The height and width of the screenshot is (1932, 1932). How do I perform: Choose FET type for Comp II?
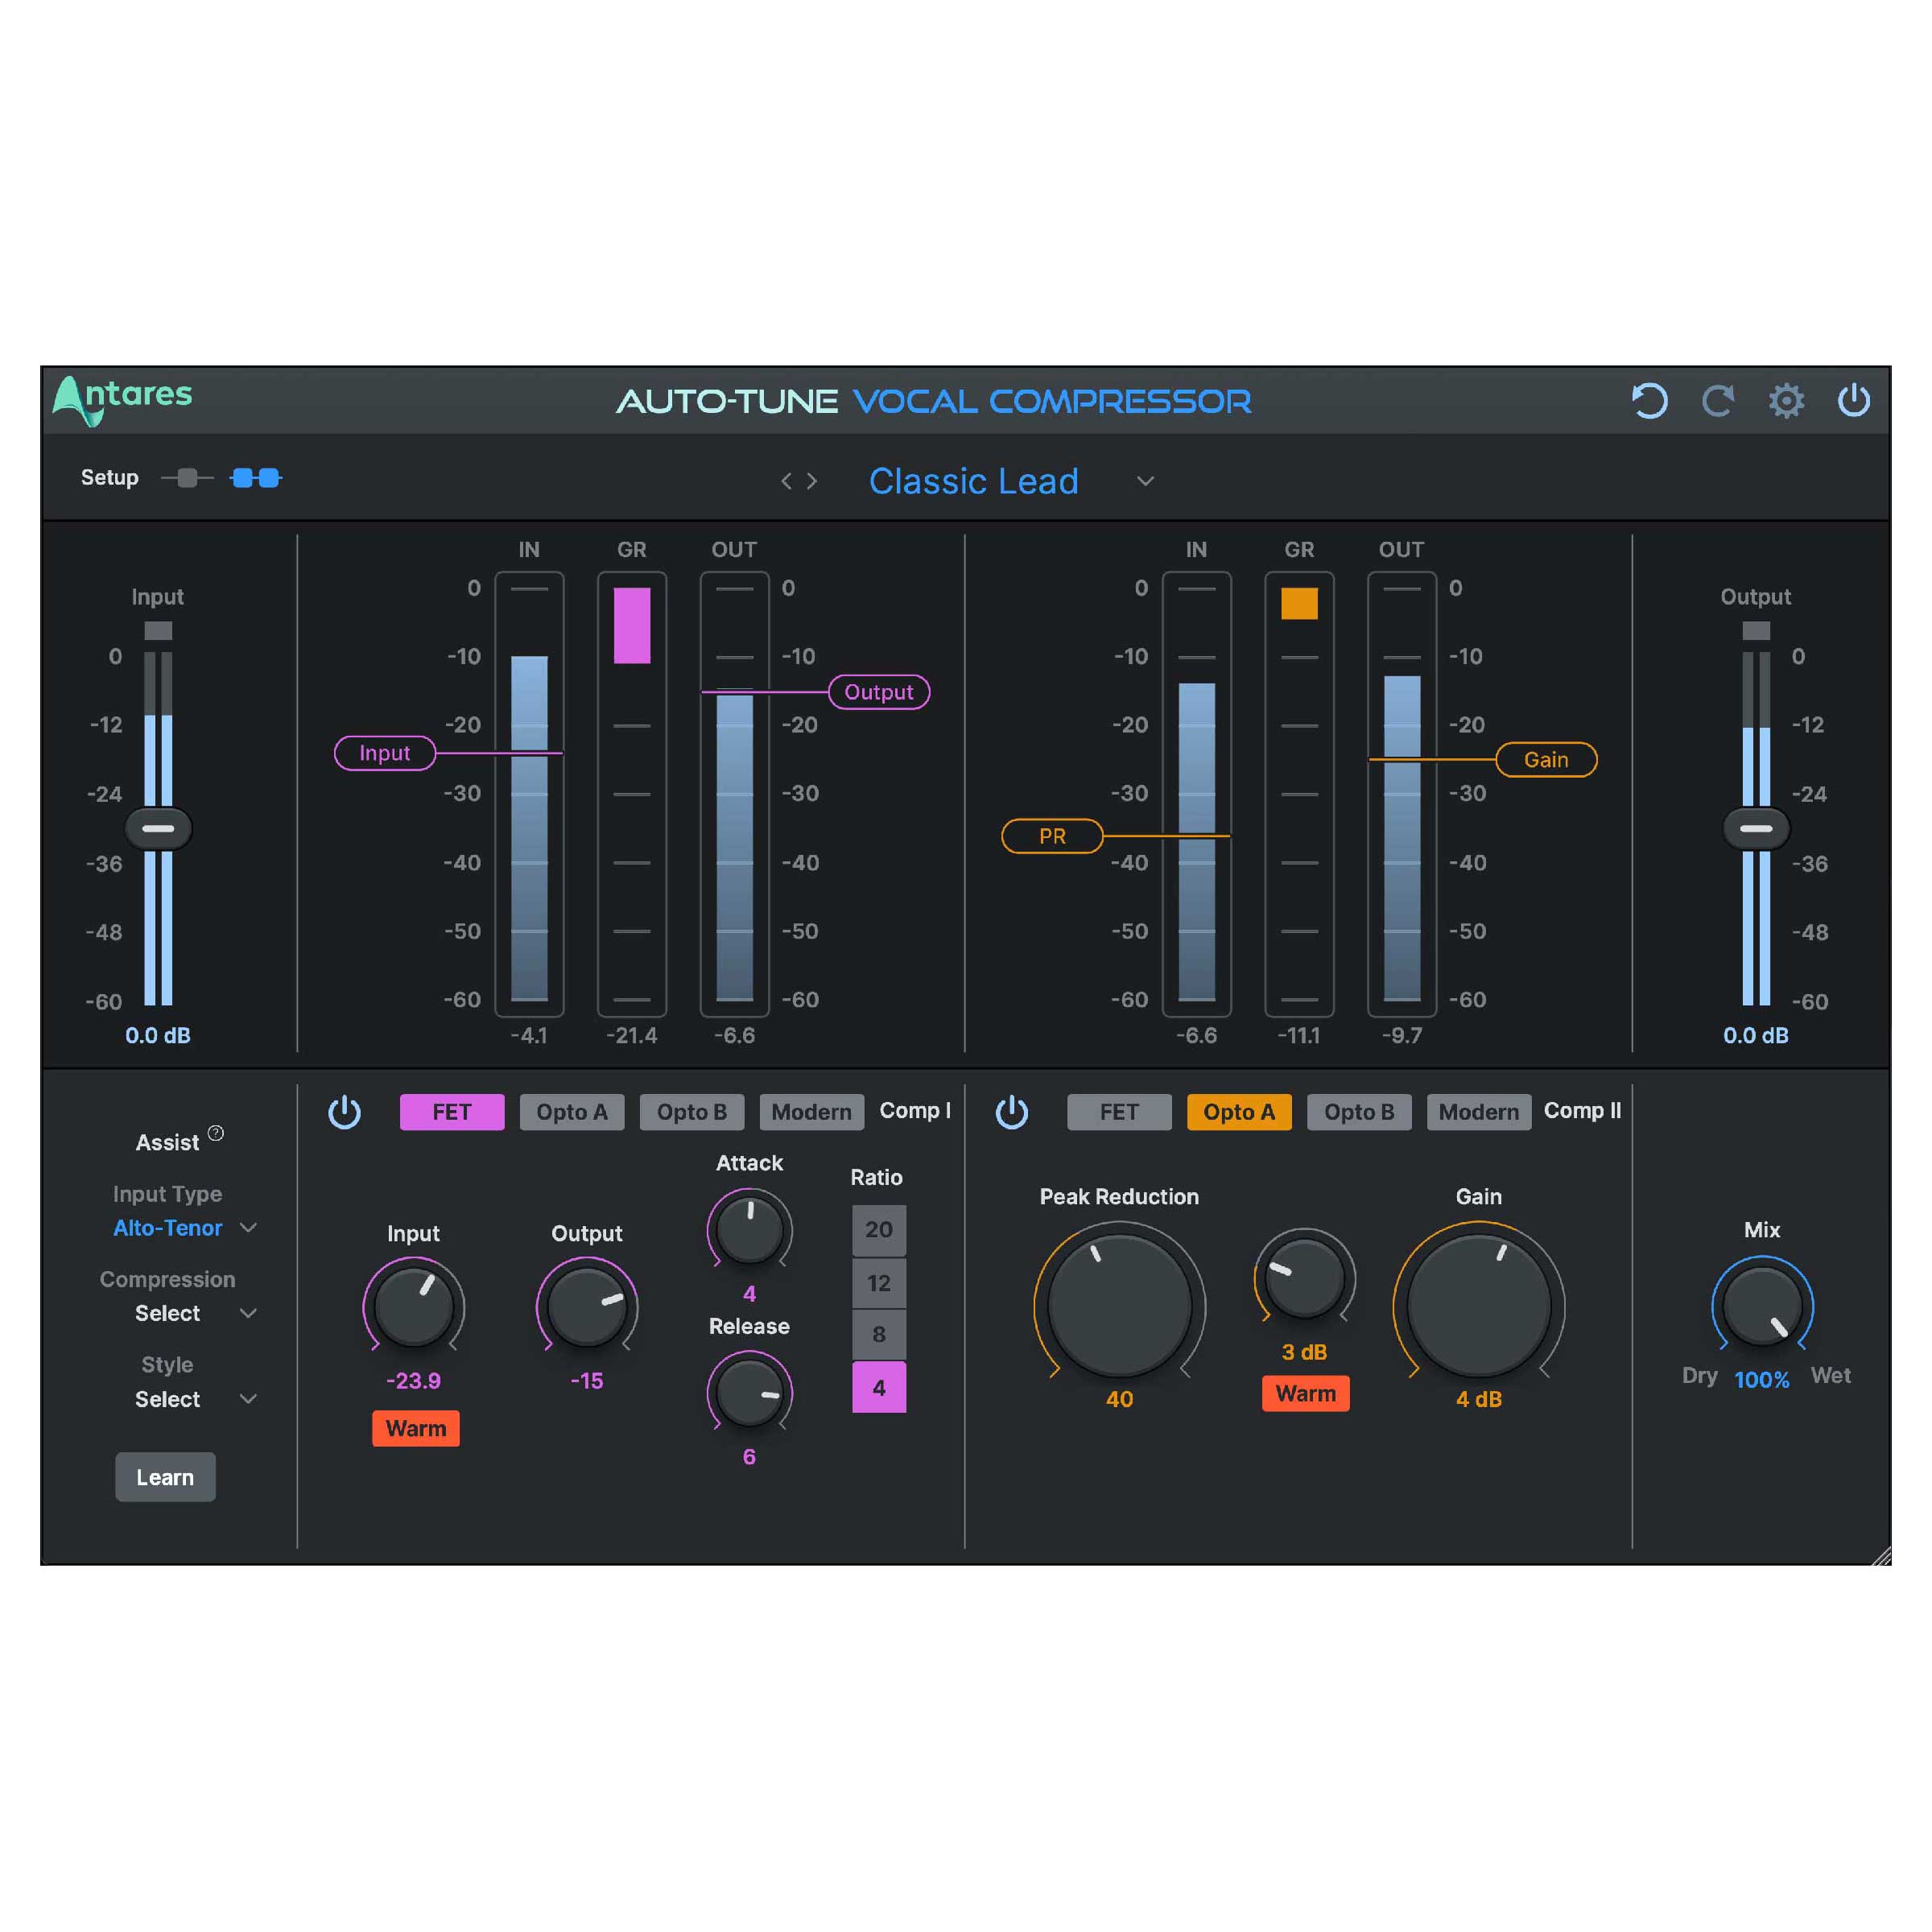point(1119,1112)
